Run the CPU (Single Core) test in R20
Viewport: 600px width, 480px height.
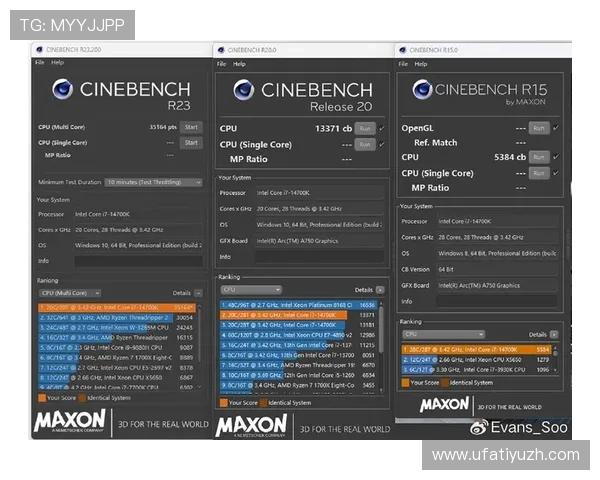tap(365, 144)
